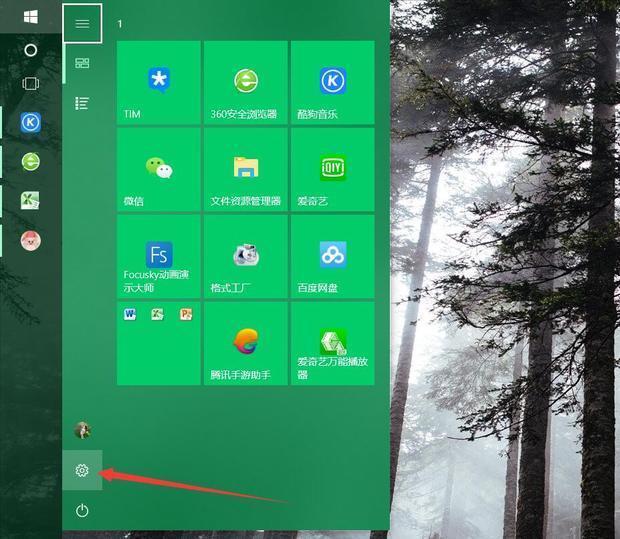The width and height of the screenshot is (620, 539).
Task: Click tile group name "1"
Action: [120, 24]
